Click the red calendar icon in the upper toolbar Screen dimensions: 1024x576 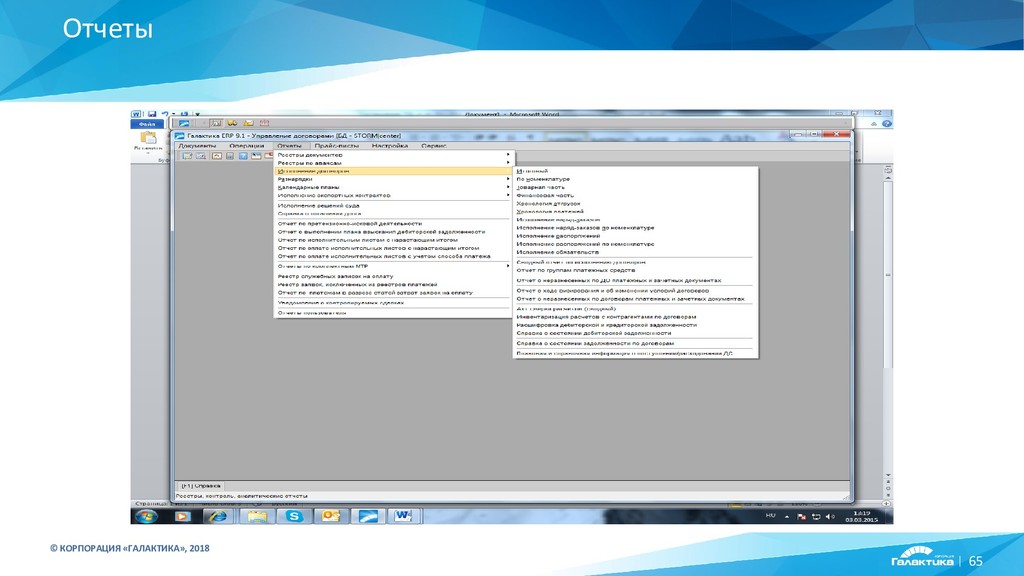coord(264,123)
